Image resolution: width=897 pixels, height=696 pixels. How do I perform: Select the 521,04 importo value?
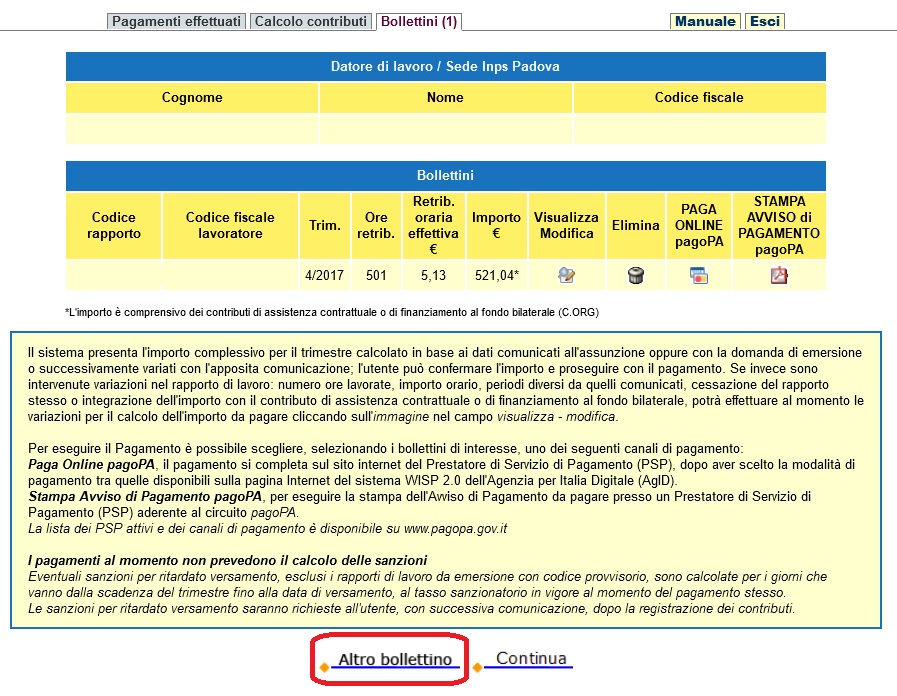point(496,276)
